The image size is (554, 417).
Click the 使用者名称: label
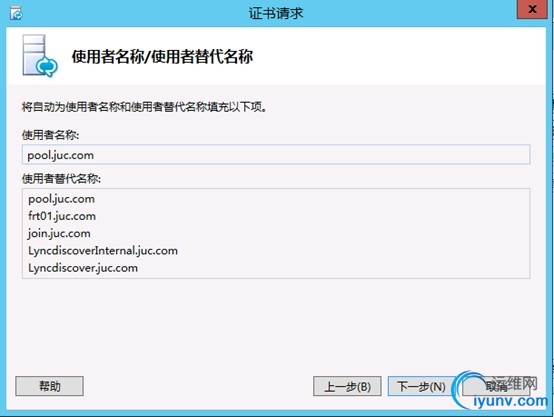51,134
